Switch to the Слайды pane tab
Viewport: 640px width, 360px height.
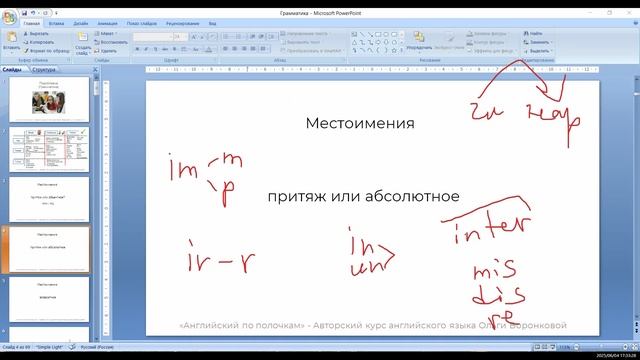tap(12, 69)
